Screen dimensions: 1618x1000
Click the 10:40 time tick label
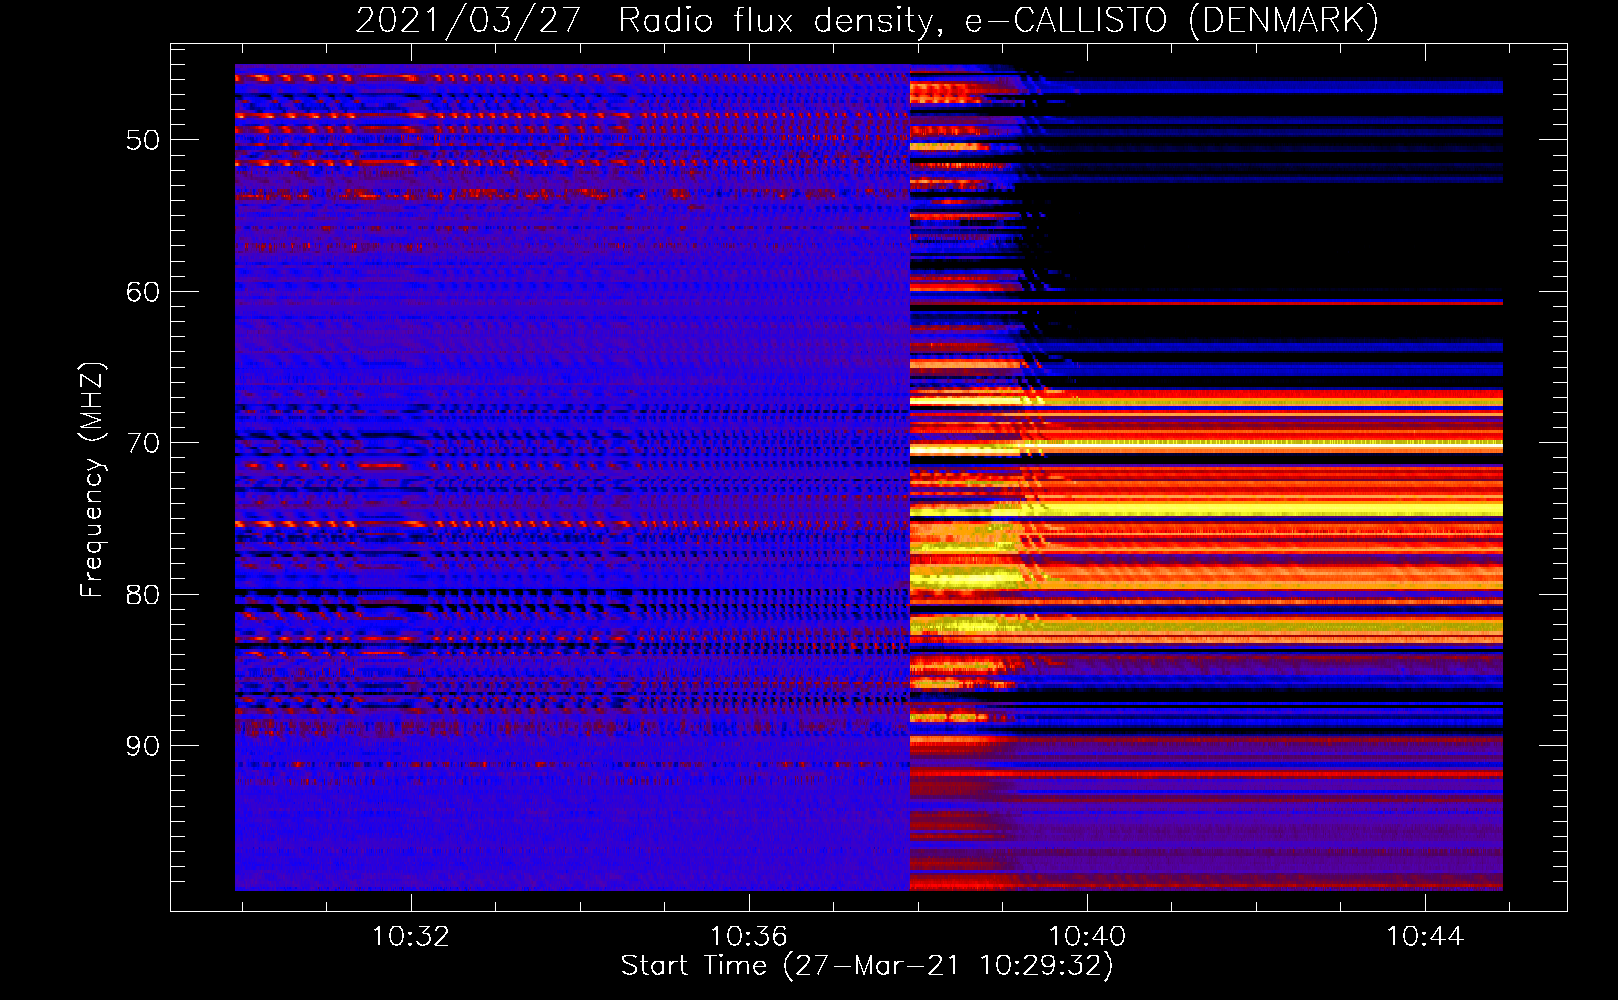coord(1087,937)
